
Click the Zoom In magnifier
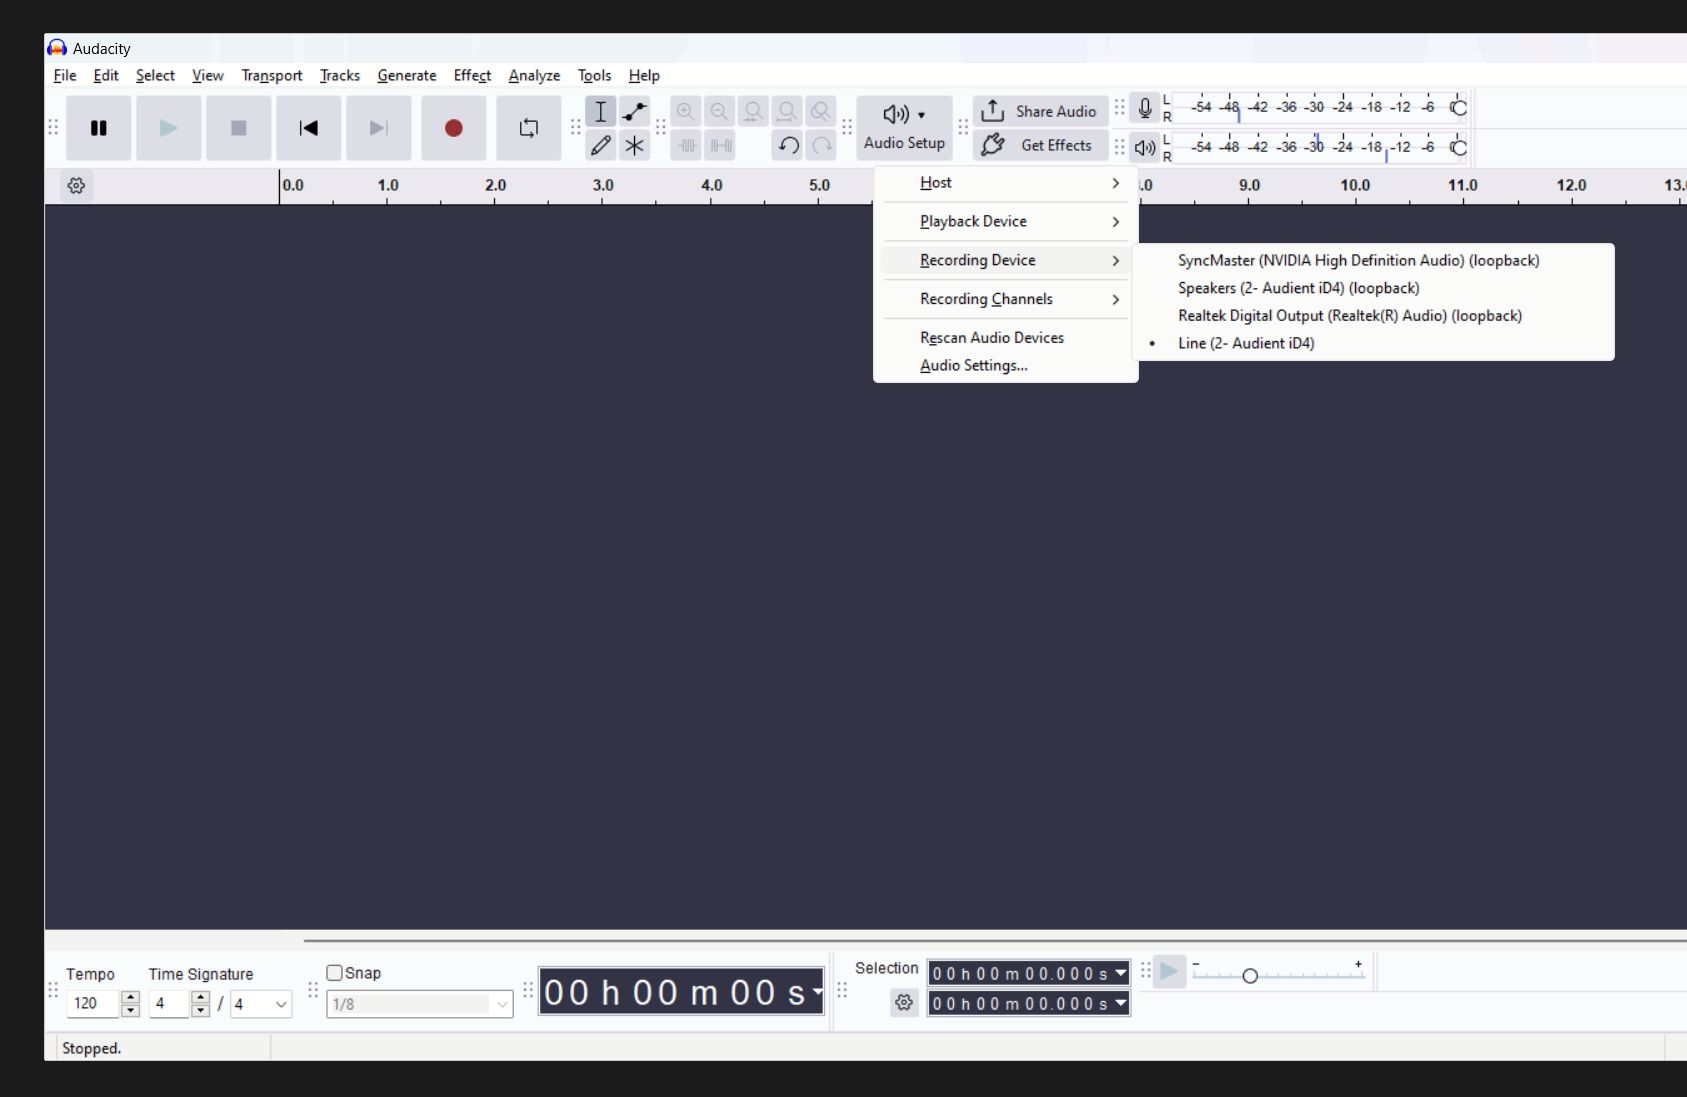coord(685,111)
